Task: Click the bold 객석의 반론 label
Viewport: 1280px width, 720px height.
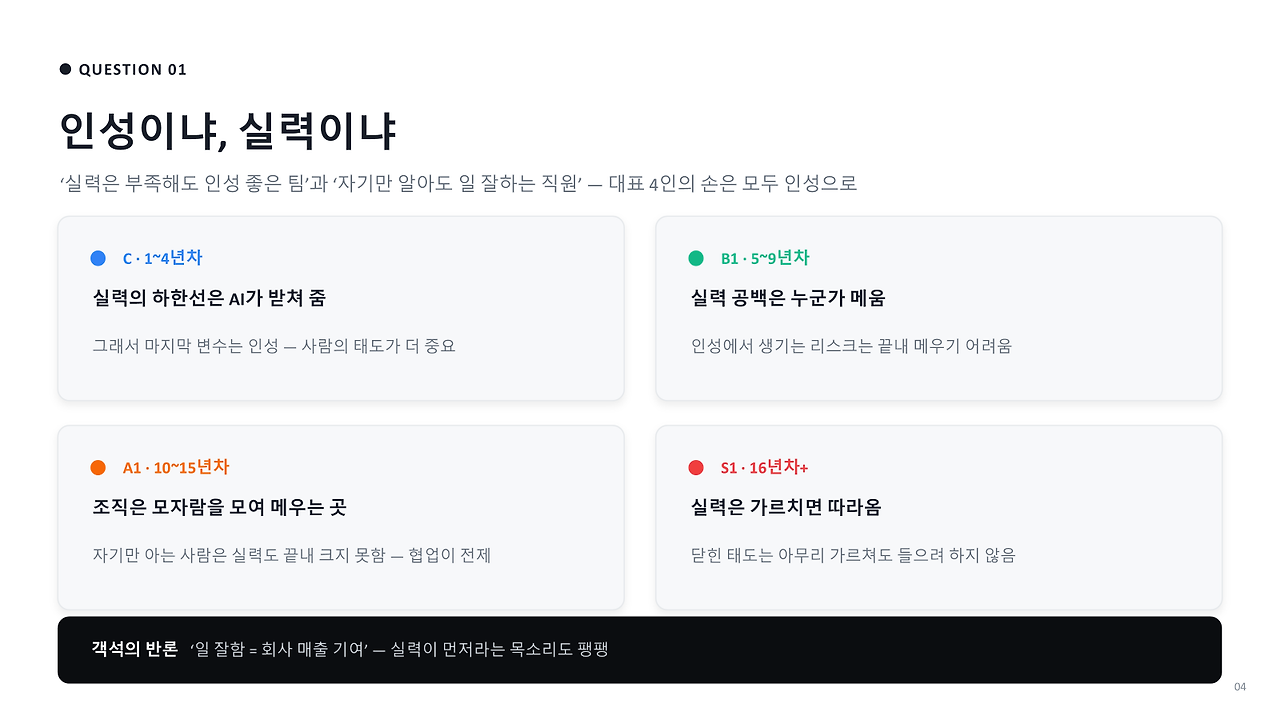Action: coord(134,649)
